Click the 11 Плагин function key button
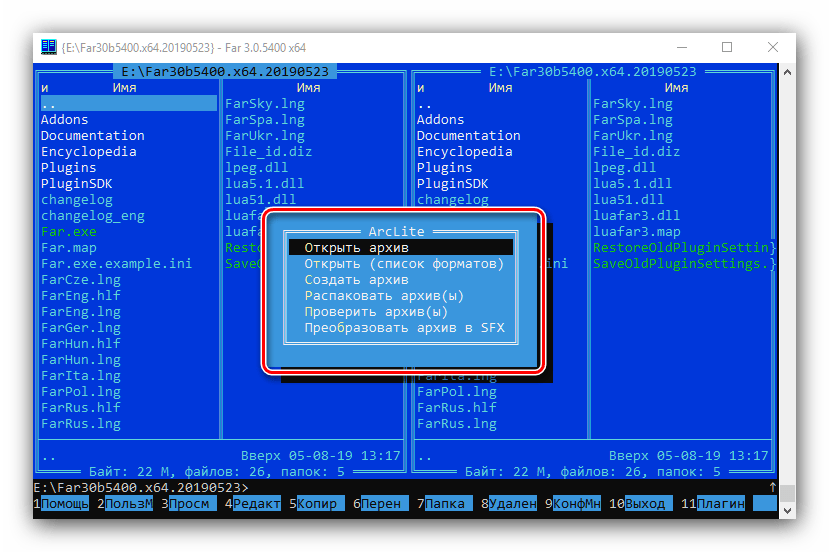This screenshot has height=552, width=829. pyautogui.click(x=713, y=503)
